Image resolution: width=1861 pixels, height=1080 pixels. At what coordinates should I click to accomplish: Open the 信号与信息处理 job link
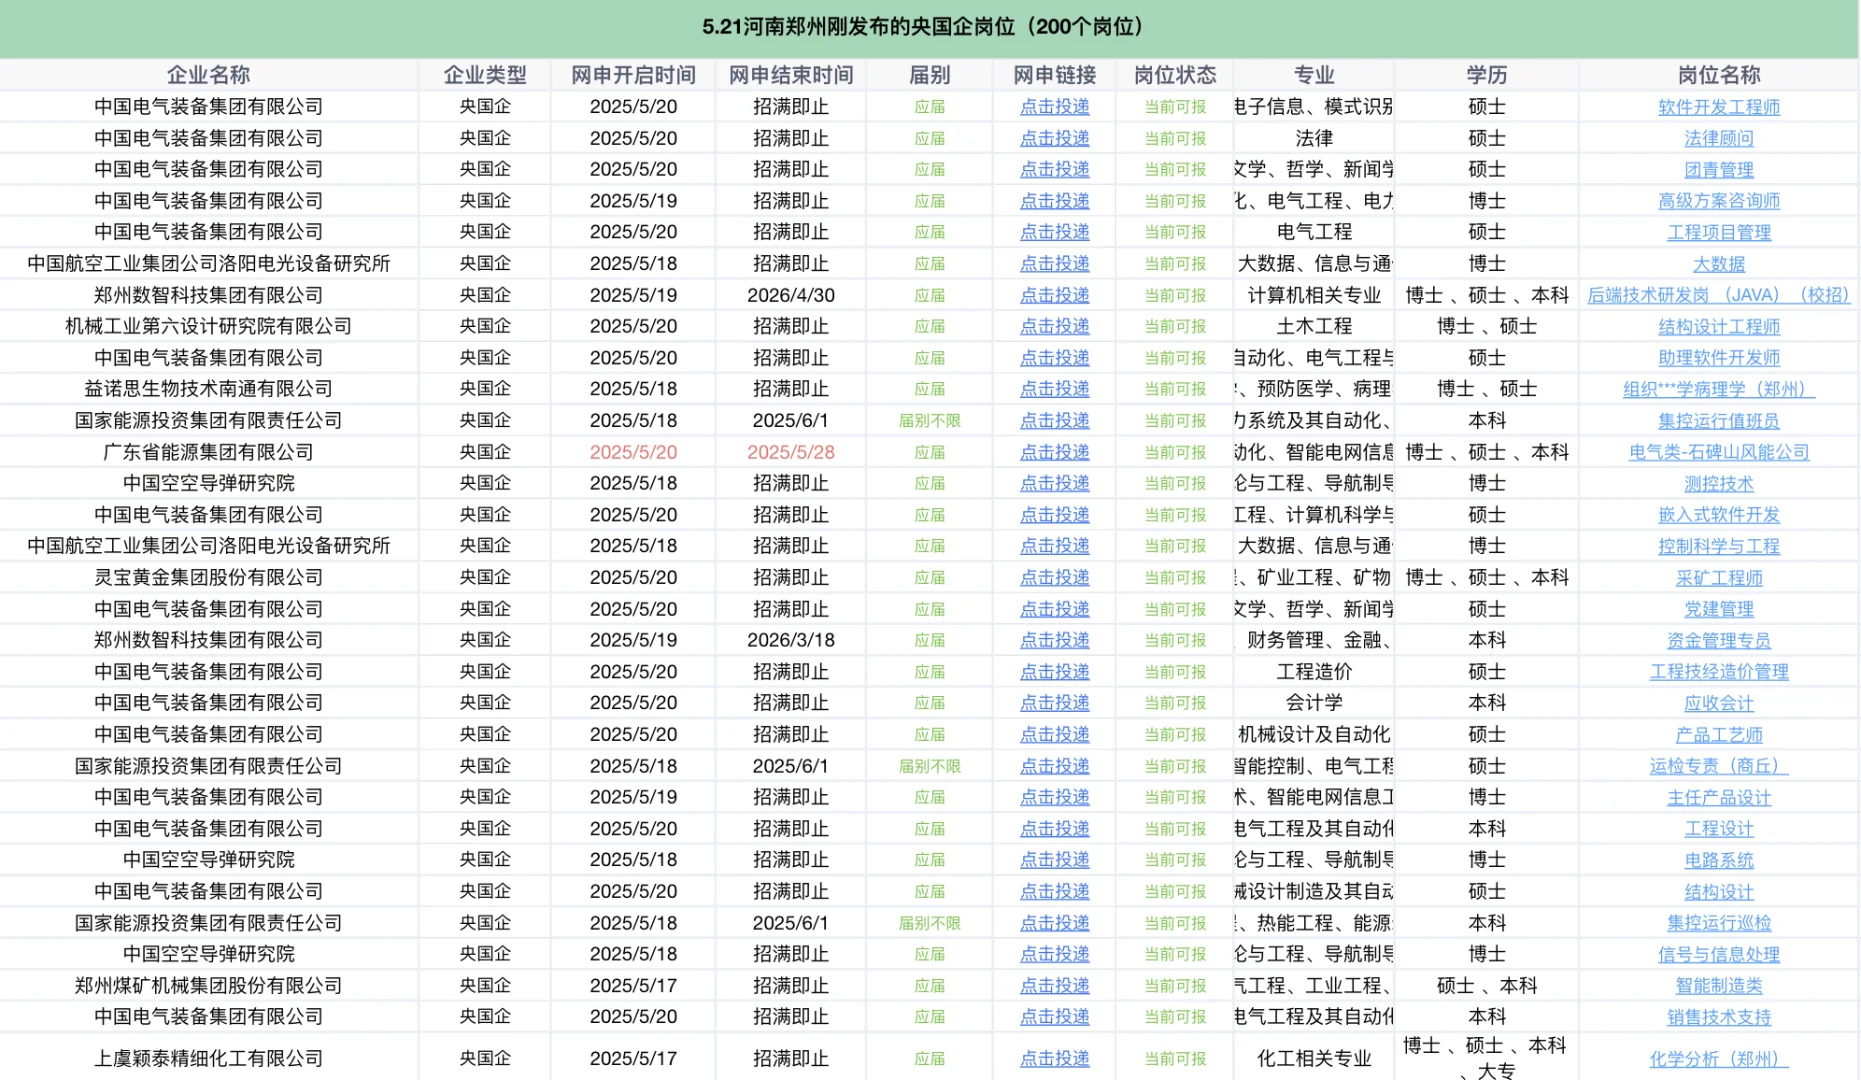1718,954
